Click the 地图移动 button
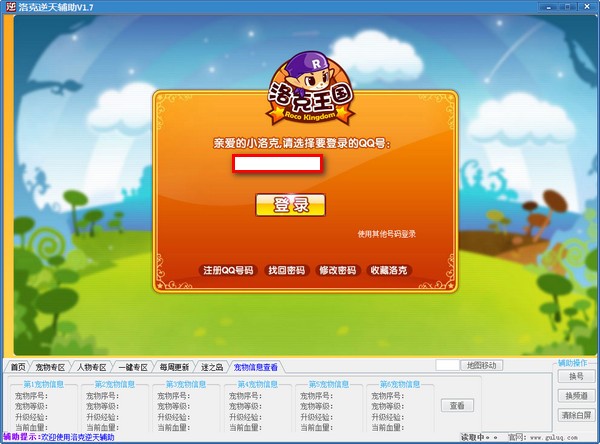This screenshot has width=600, height=444. (x=481, y=365)
